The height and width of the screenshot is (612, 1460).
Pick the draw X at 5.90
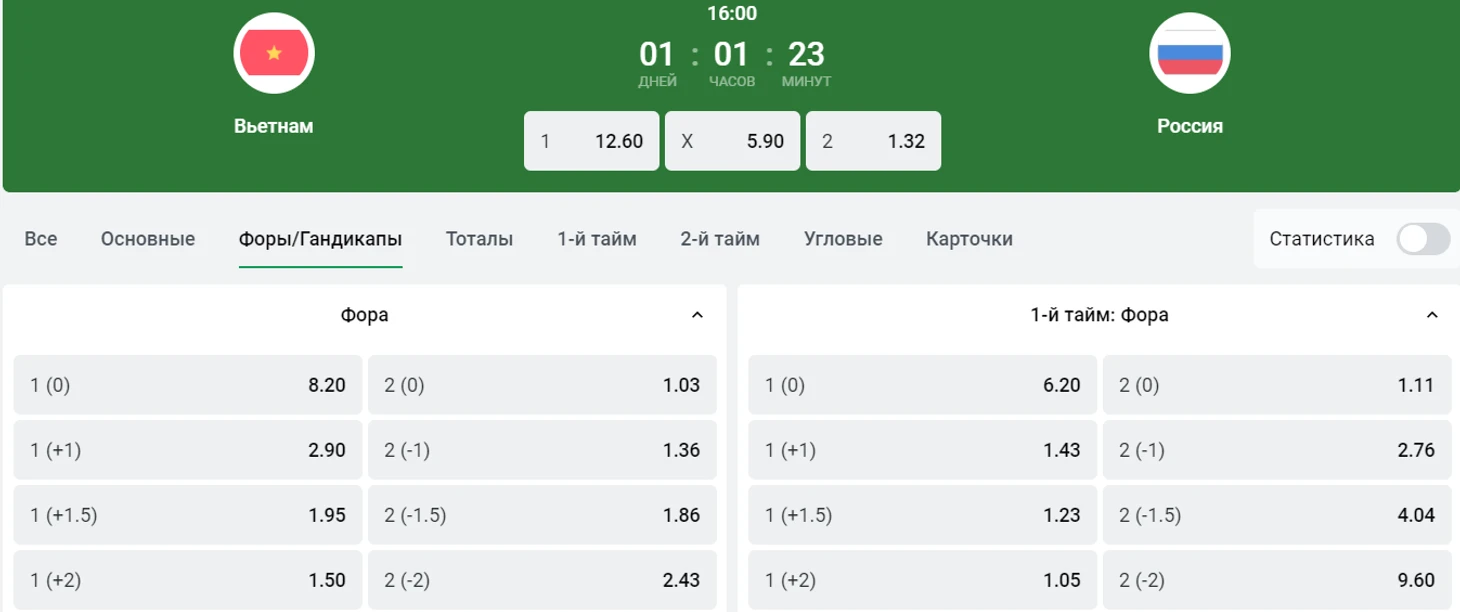[x=733, y=141]
